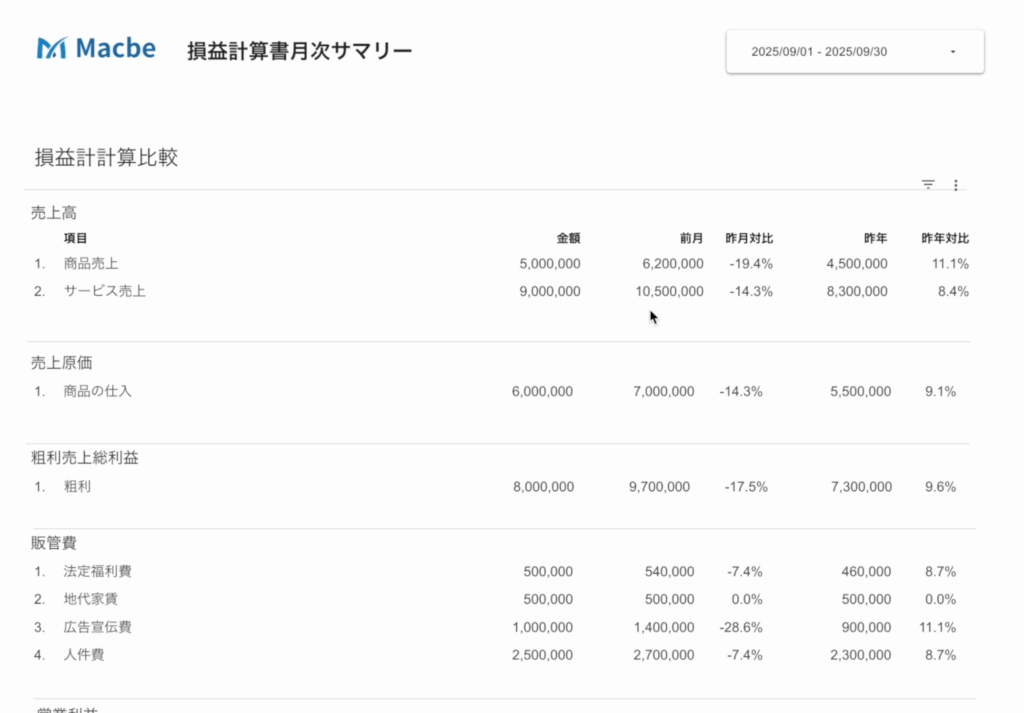Viewport: 1024px width, 713px height.
Task: Click the 損益計算比較 table heading
Action: point(106,158)
